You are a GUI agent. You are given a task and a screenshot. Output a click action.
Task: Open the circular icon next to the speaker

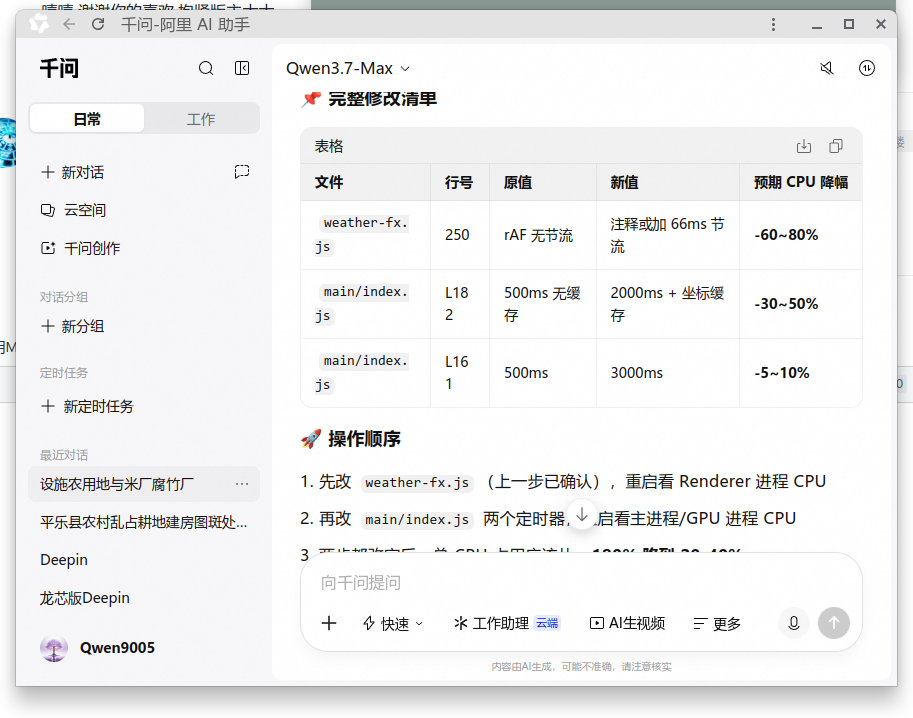866,68
